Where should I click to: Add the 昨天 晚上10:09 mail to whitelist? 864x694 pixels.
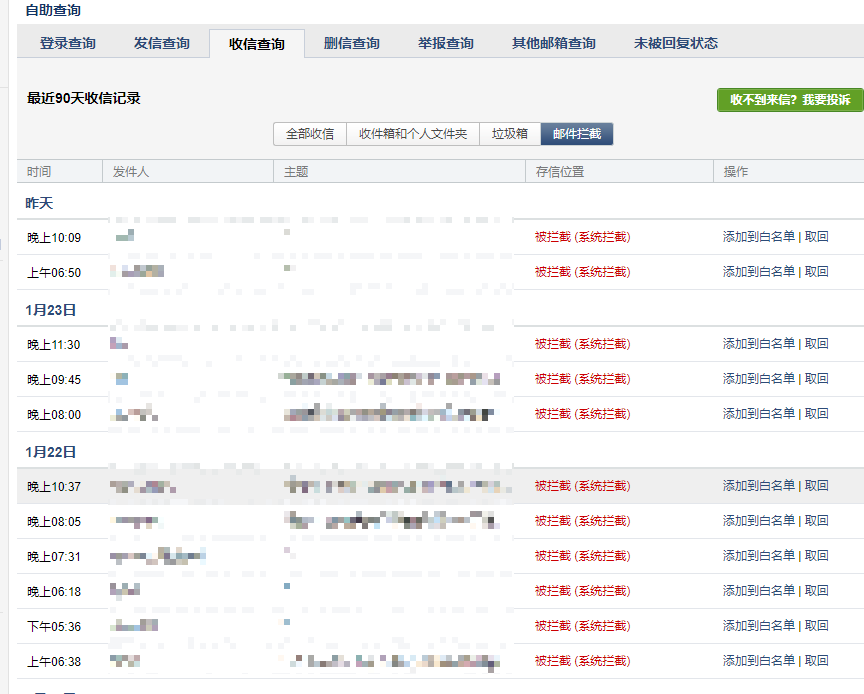759,237
